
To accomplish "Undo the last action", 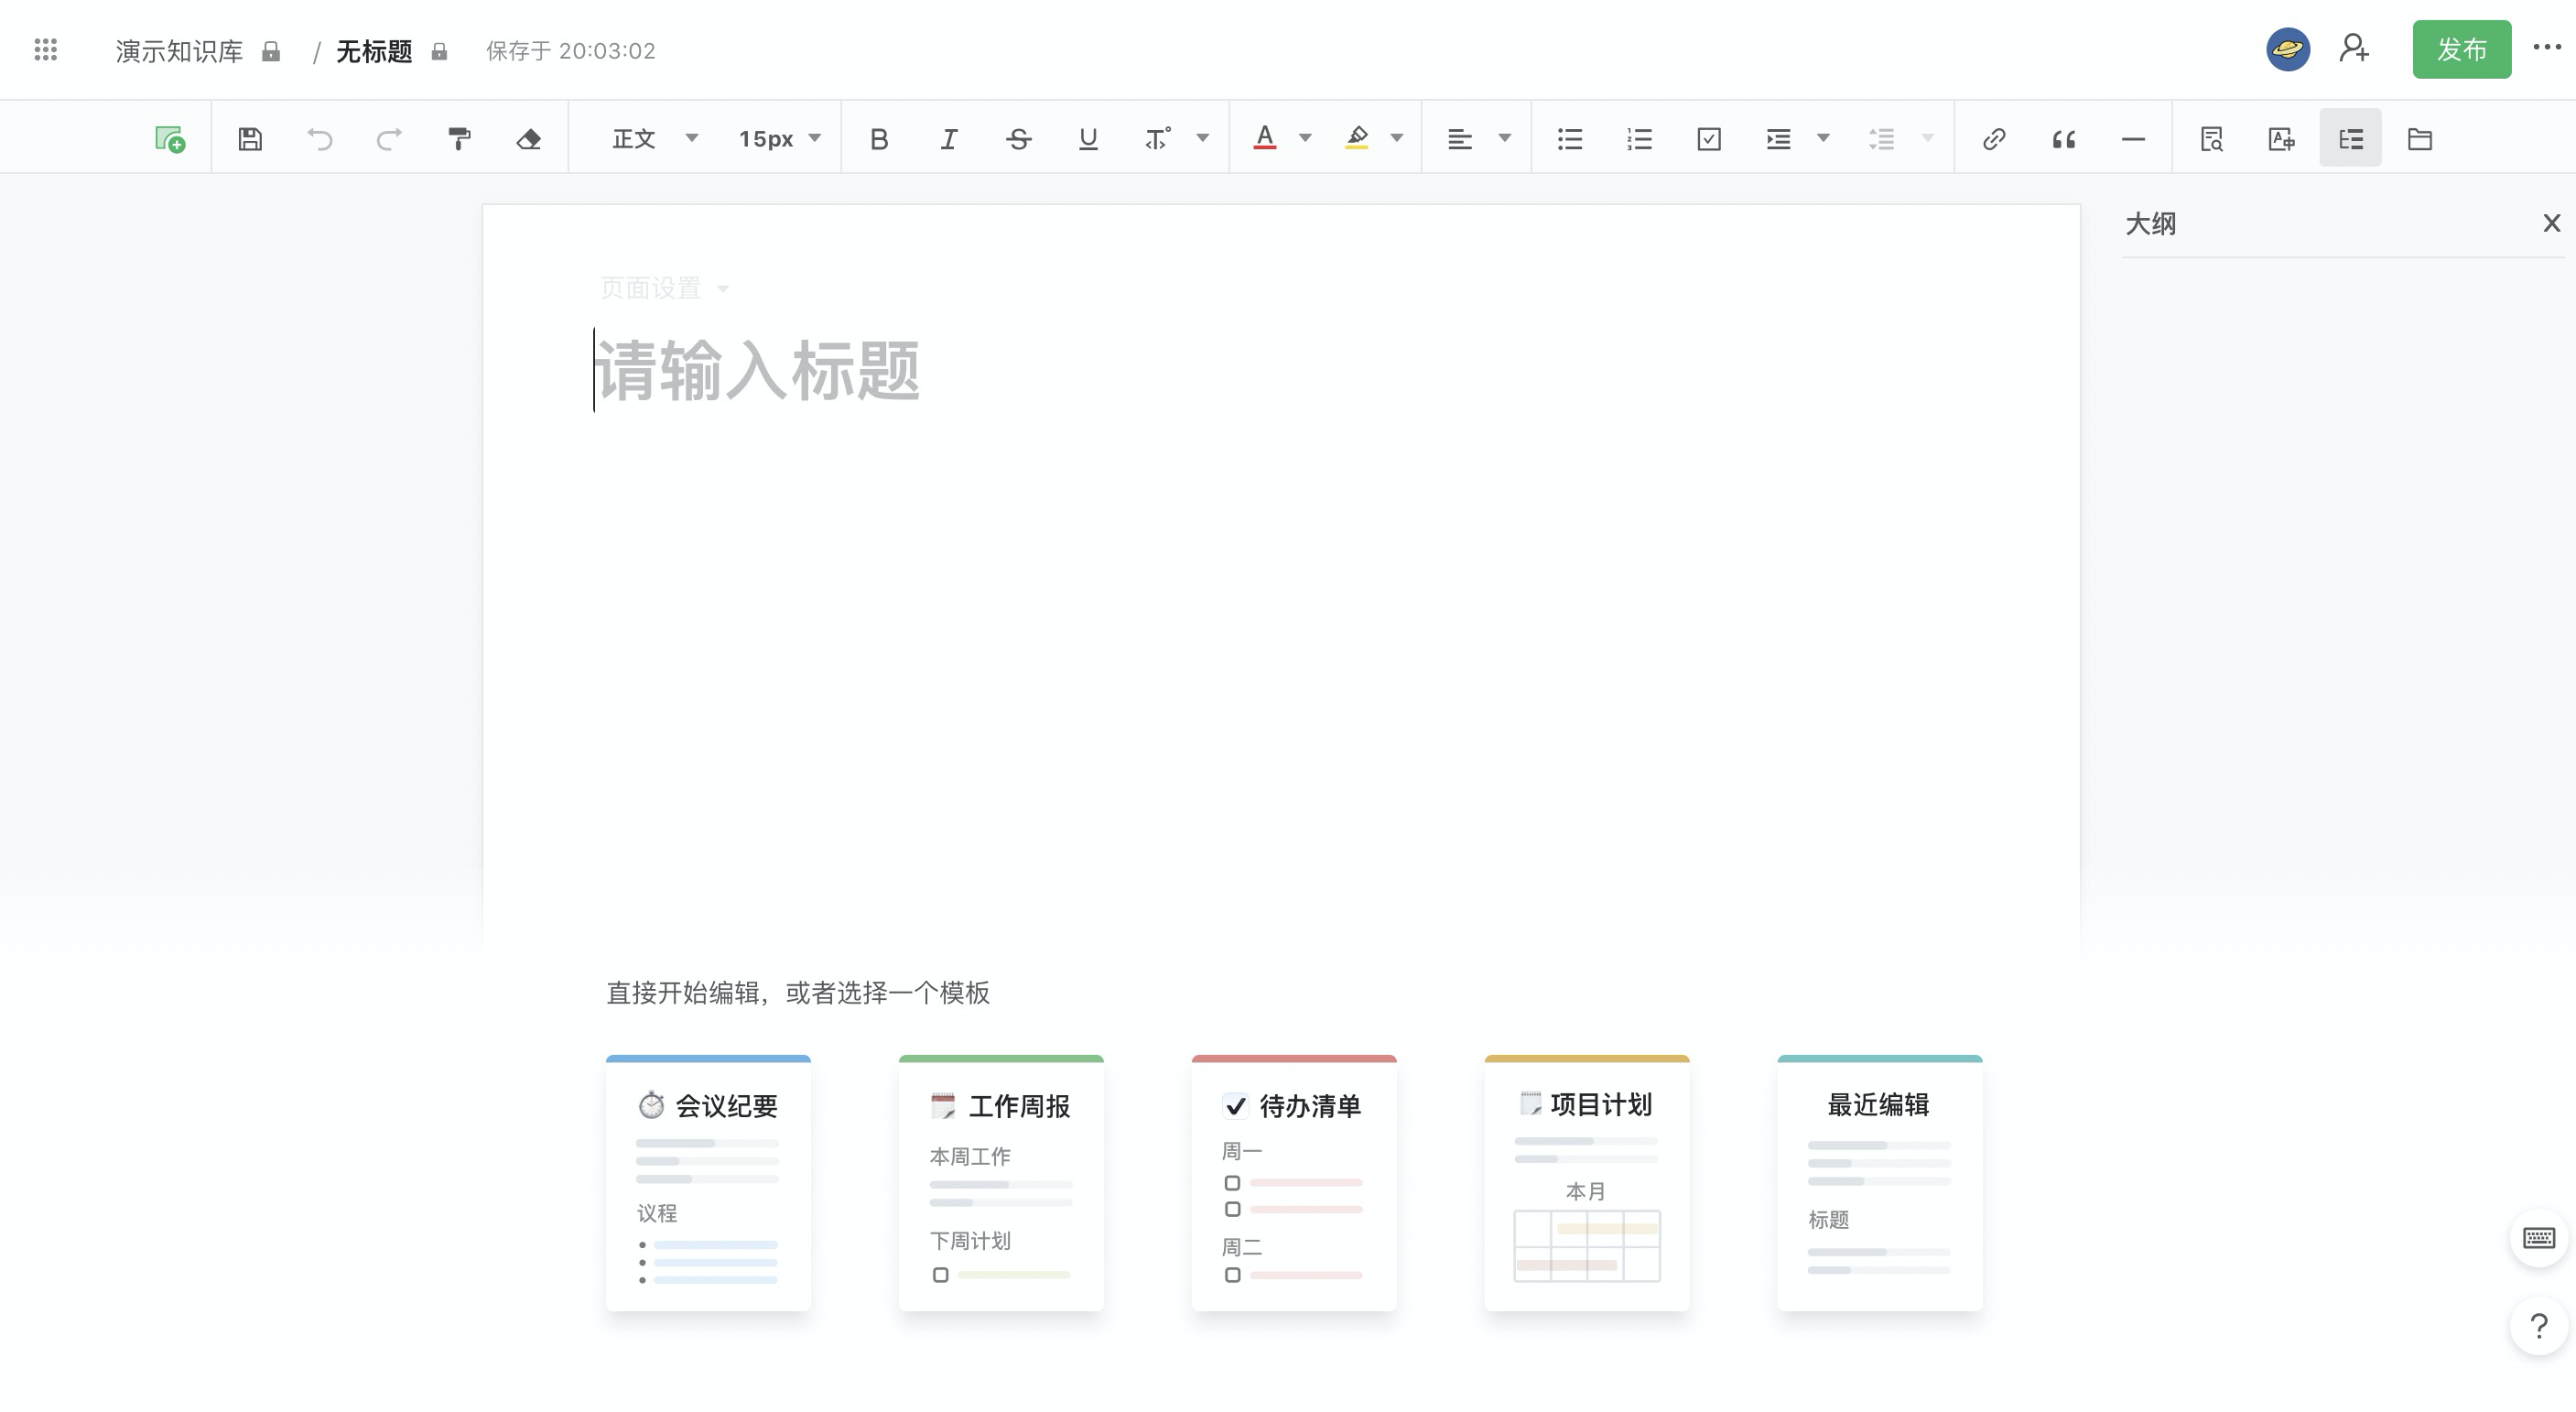I will [319, 139].
